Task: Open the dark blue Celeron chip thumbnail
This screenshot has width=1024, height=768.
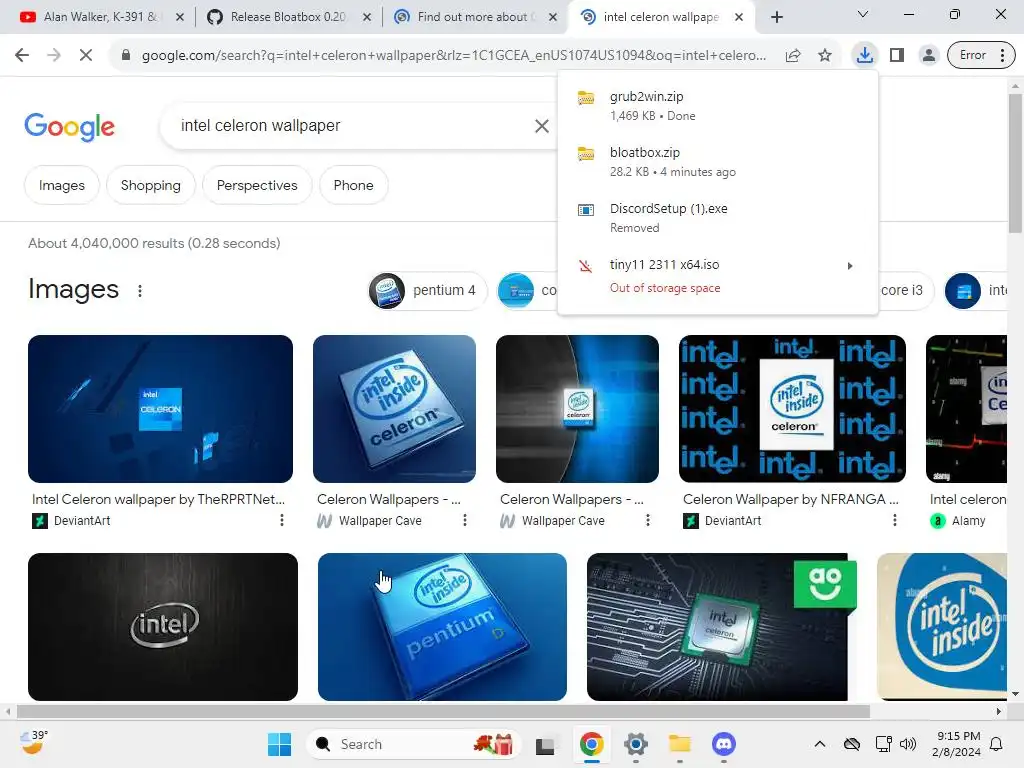Action: tap(577, 409)
